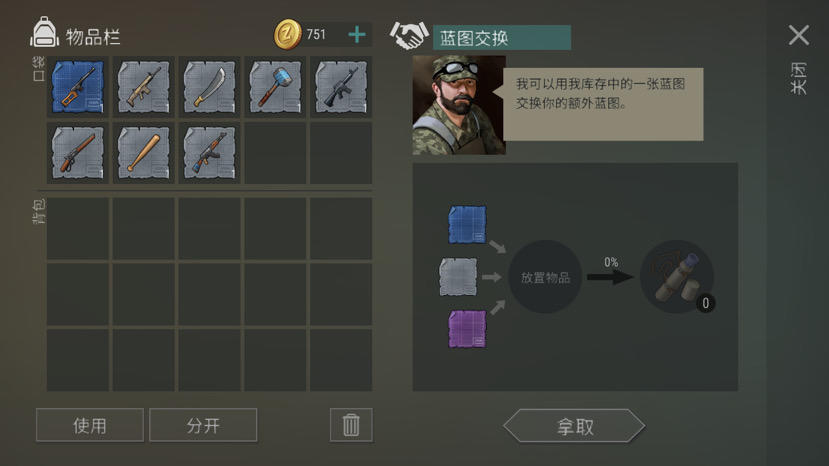The image size is (829, 466).
Task: Click the 拿取 take button
Action: pos(574,425)
